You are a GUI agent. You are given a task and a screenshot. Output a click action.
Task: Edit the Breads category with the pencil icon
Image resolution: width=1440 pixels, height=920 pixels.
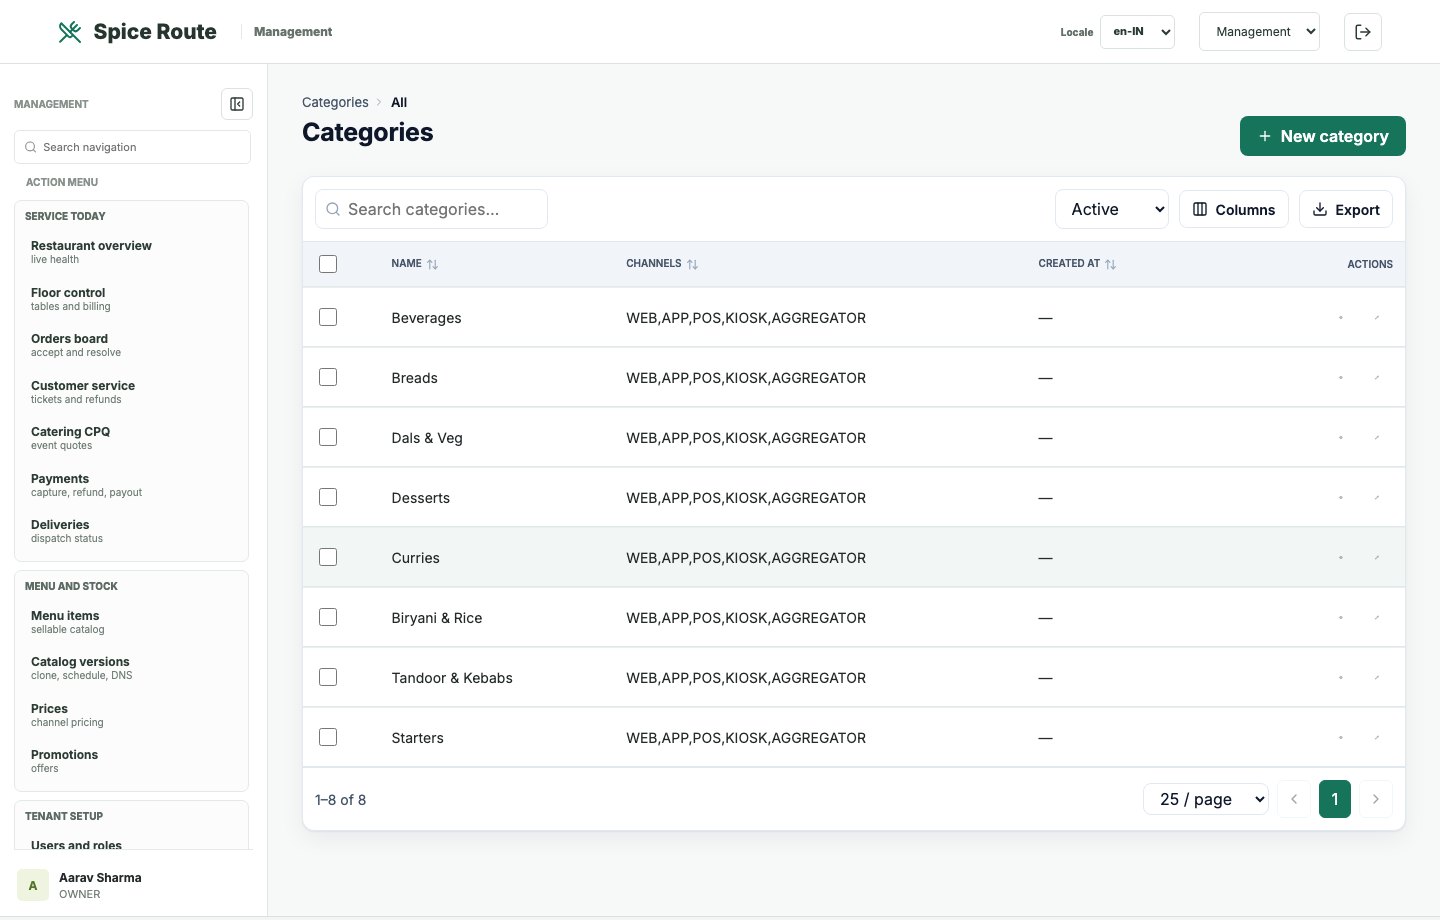tap(1377, 378)
